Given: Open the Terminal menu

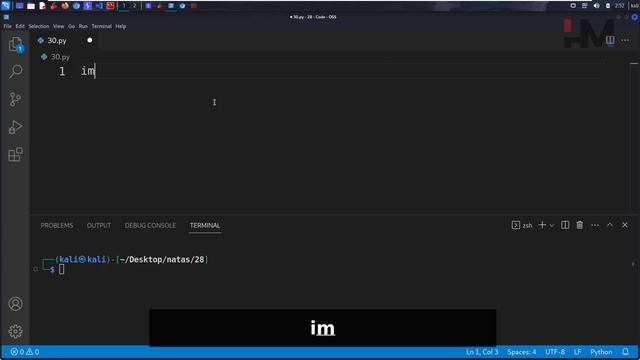Looking at the screenshot, I should (101, 26).
